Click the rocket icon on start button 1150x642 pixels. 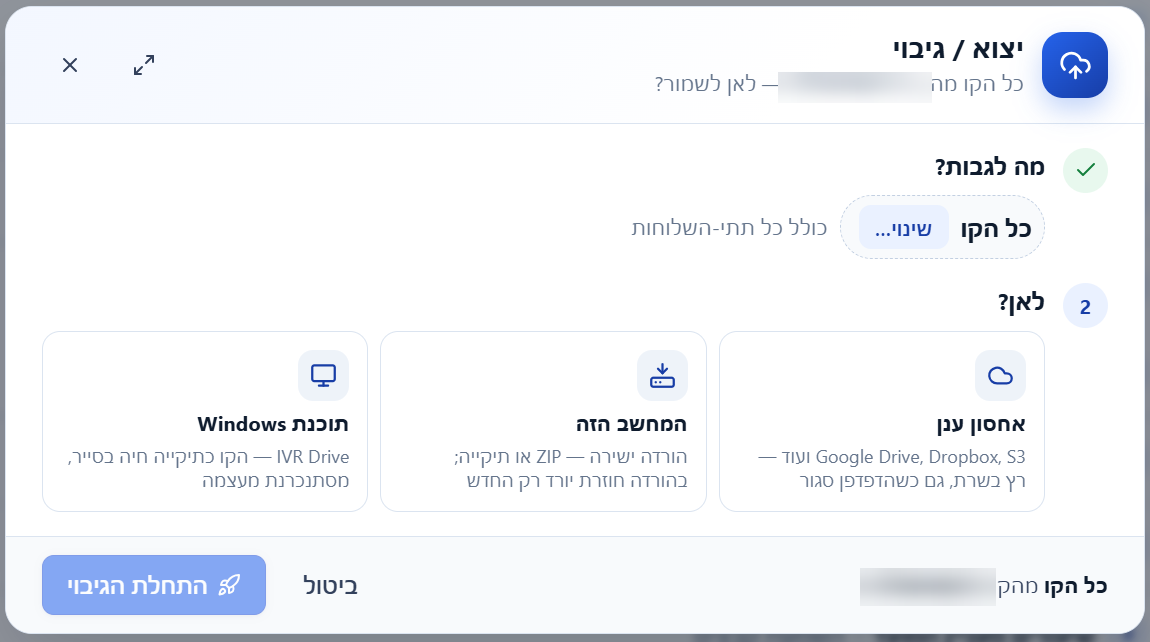229,586
